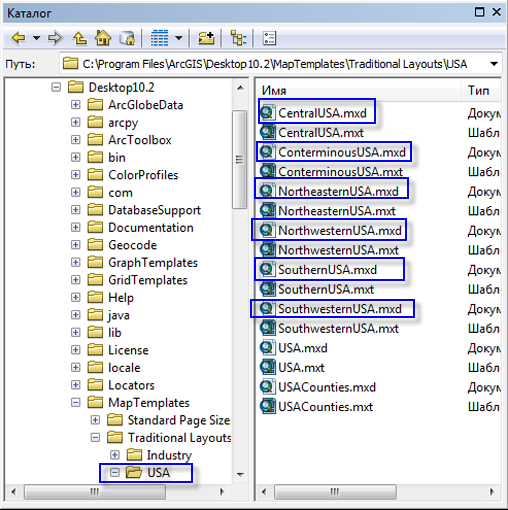Select the USA.mxt file name
The height and width of the screenshot is (510, 508).
click(x=301, y=368)
